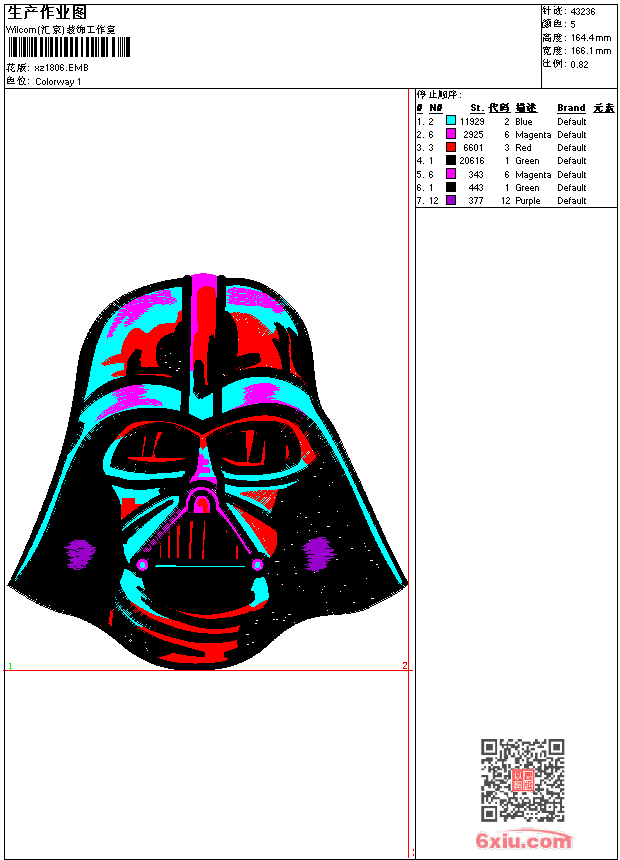Viewport: 620px width, 860px height.
Task: Select the stitch count 6601
Action: click(474, 148)
